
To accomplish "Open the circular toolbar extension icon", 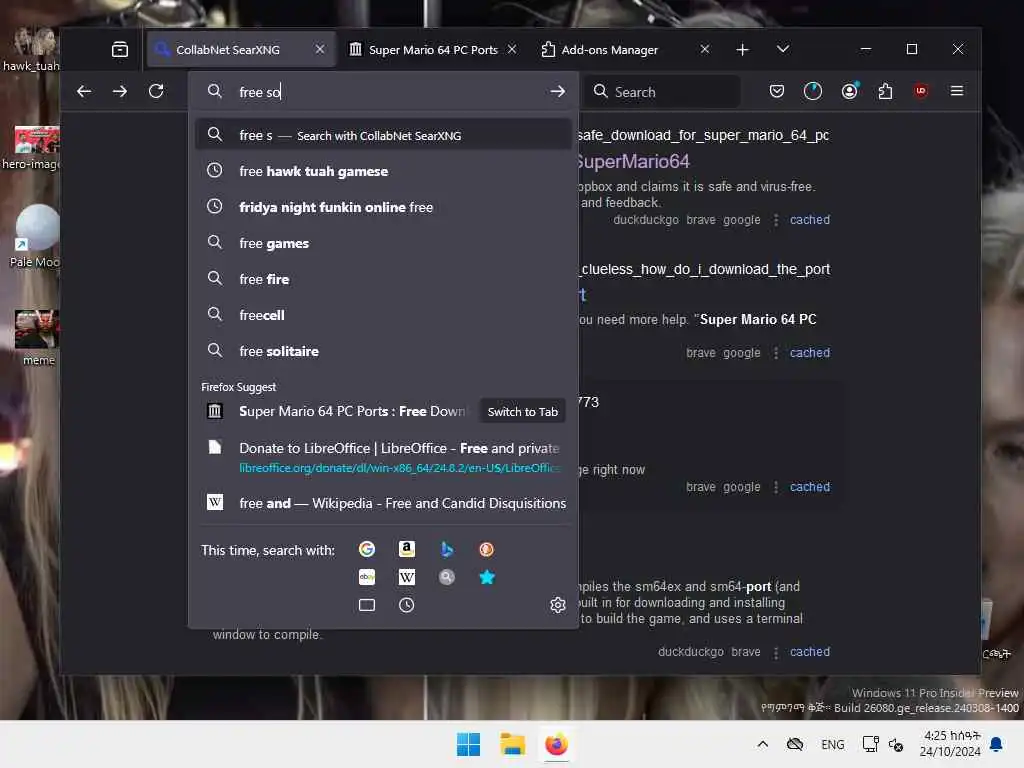I will tap(812, 91).
